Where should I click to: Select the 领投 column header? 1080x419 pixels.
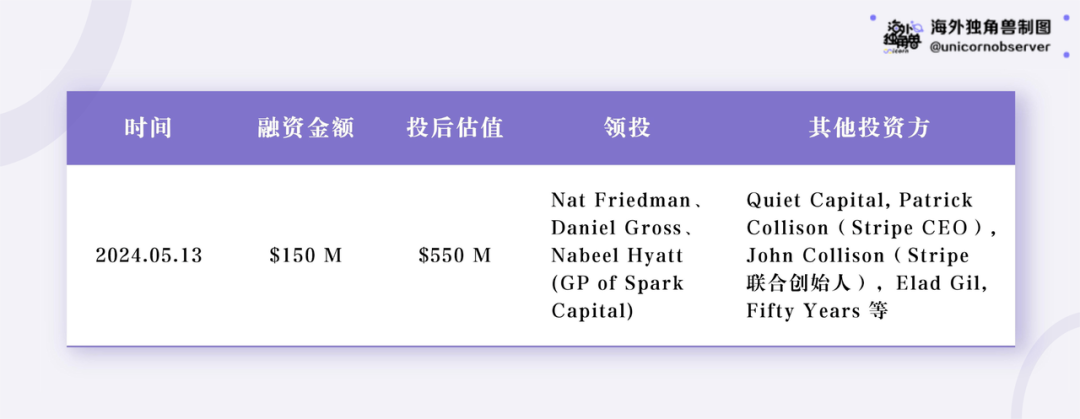point(627,128)
